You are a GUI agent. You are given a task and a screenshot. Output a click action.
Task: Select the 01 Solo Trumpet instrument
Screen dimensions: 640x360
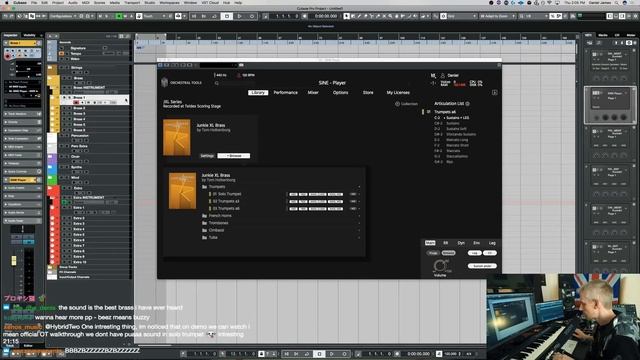point(227,194)
